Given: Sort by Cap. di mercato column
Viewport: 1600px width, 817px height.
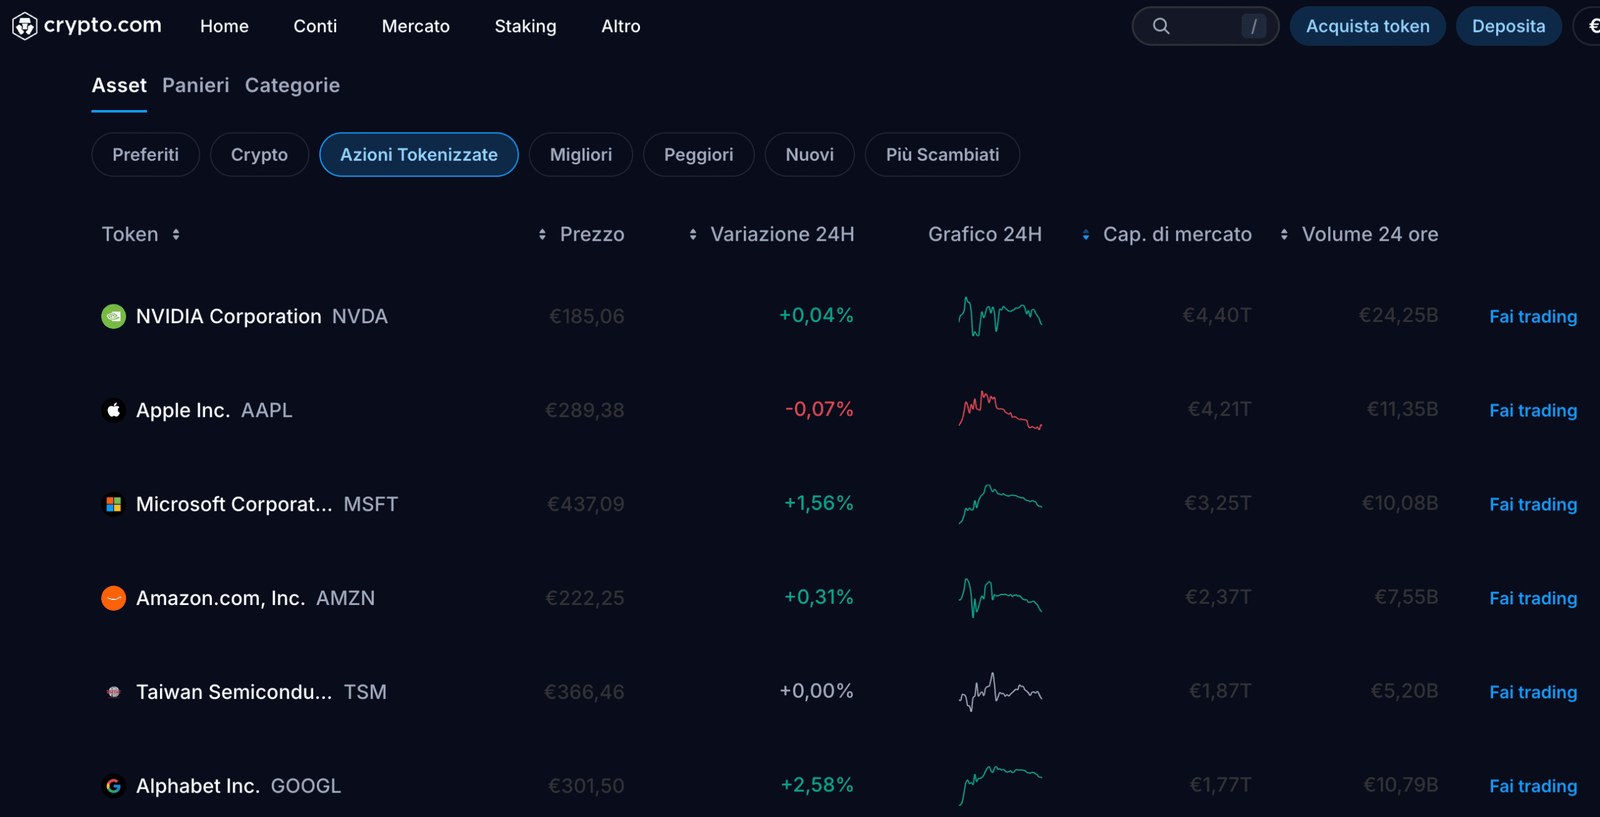Looking at the screenshot, I should coord(1166,234).
